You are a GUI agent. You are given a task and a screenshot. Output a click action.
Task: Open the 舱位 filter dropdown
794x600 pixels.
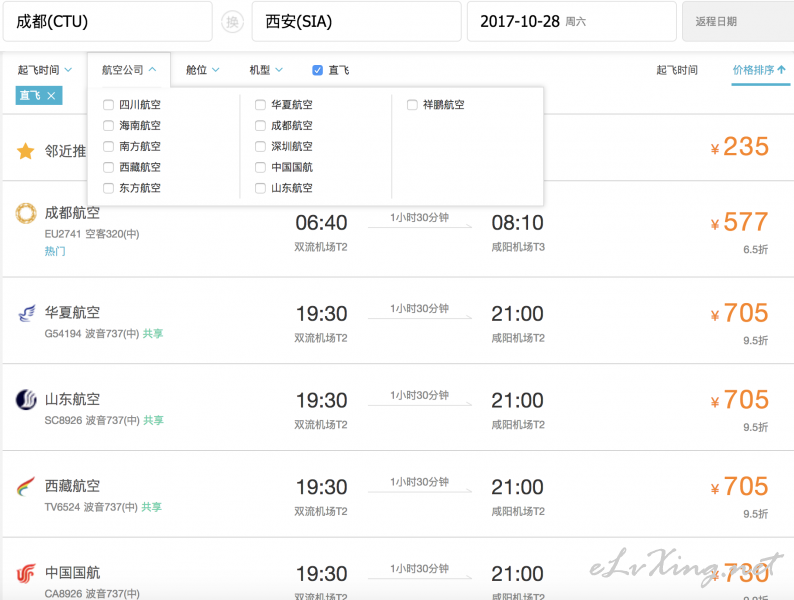pyautogui.click(x=203, y=70)
